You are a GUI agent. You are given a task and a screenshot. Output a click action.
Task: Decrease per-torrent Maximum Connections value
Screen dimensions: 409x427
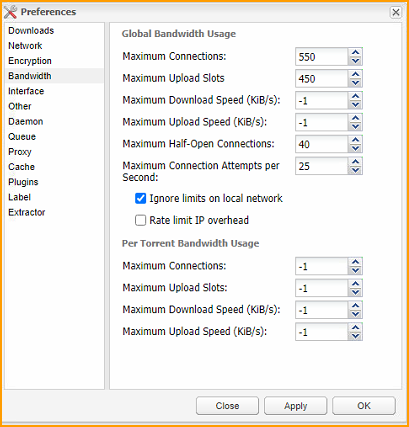pyautogui.click(x=355, y=270)
